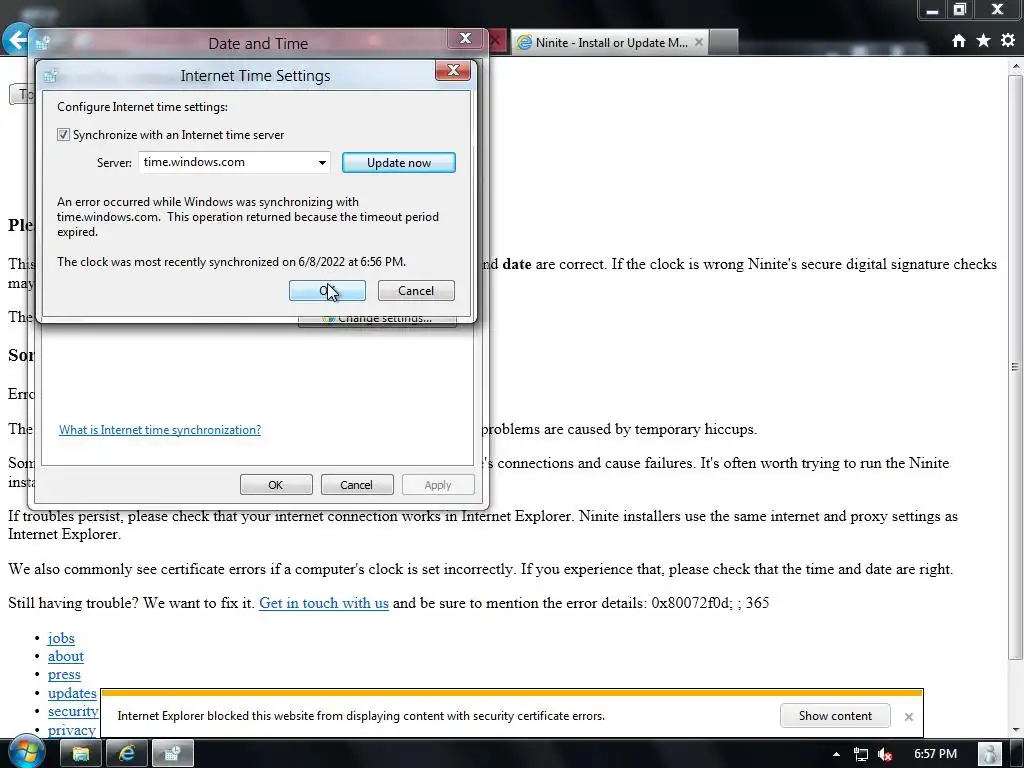This screenshot has width=1024, height=768.
Task: Close the Date and Time window
Action: pos(466,39)
